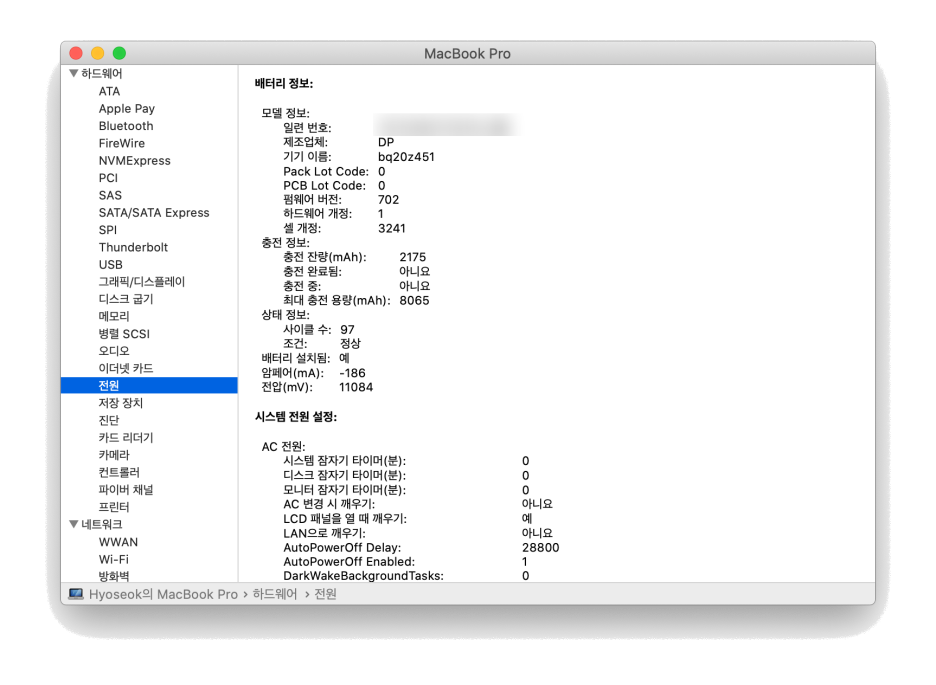Image resolution: width=936 pixels, height=685 pixels.
Task: Maximize window with the green button
Action: pos(119,53)
